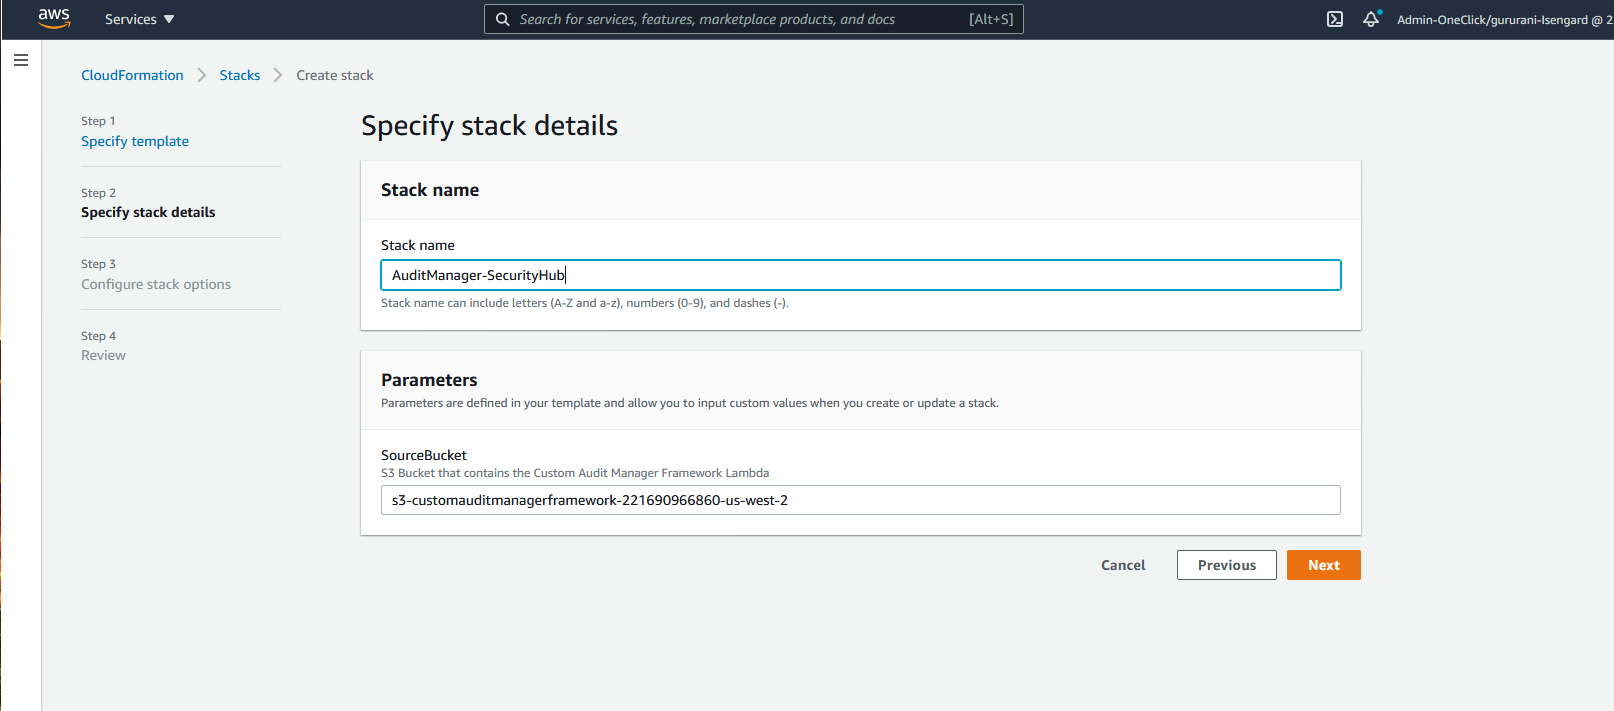Select Configure stack options step
Viewport: 1614px width, 711px height.
pos(156,284)
